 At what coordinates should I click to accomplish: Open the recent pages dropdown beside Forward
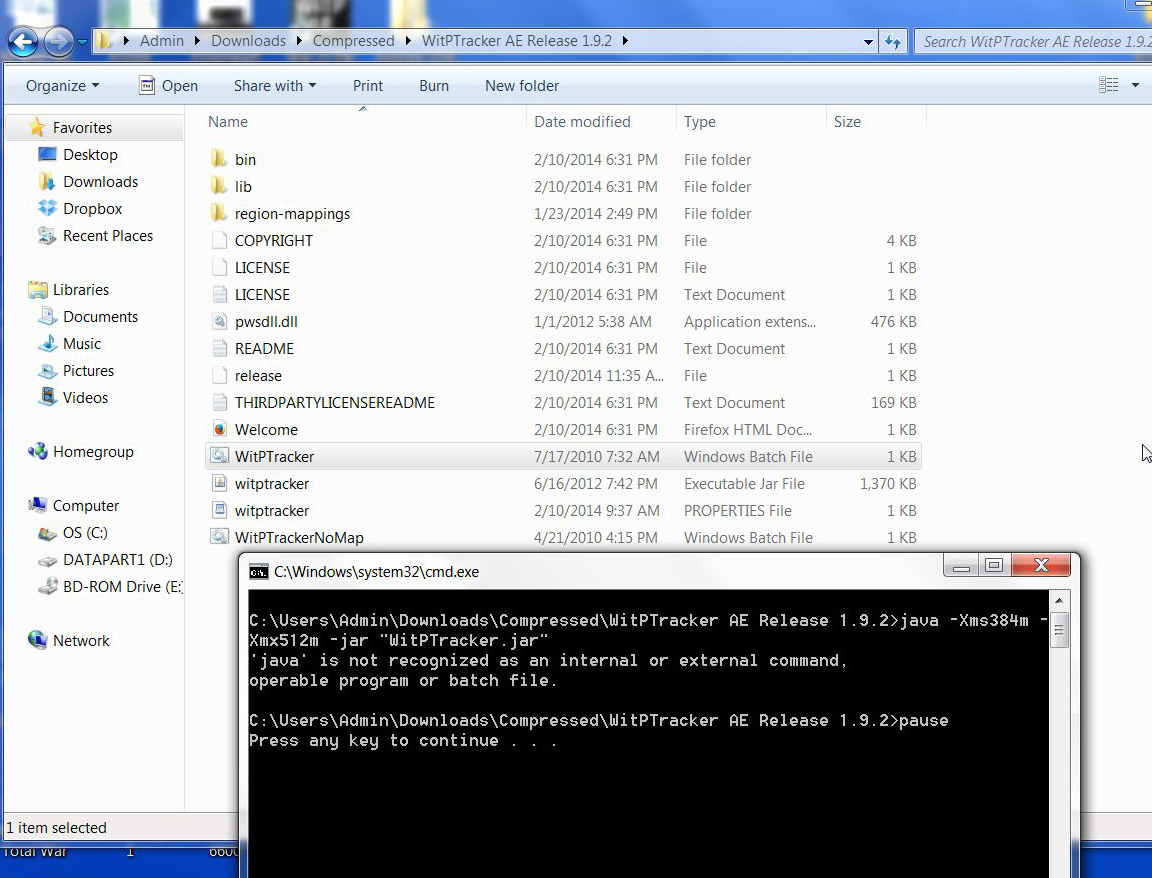click(82, 42)
